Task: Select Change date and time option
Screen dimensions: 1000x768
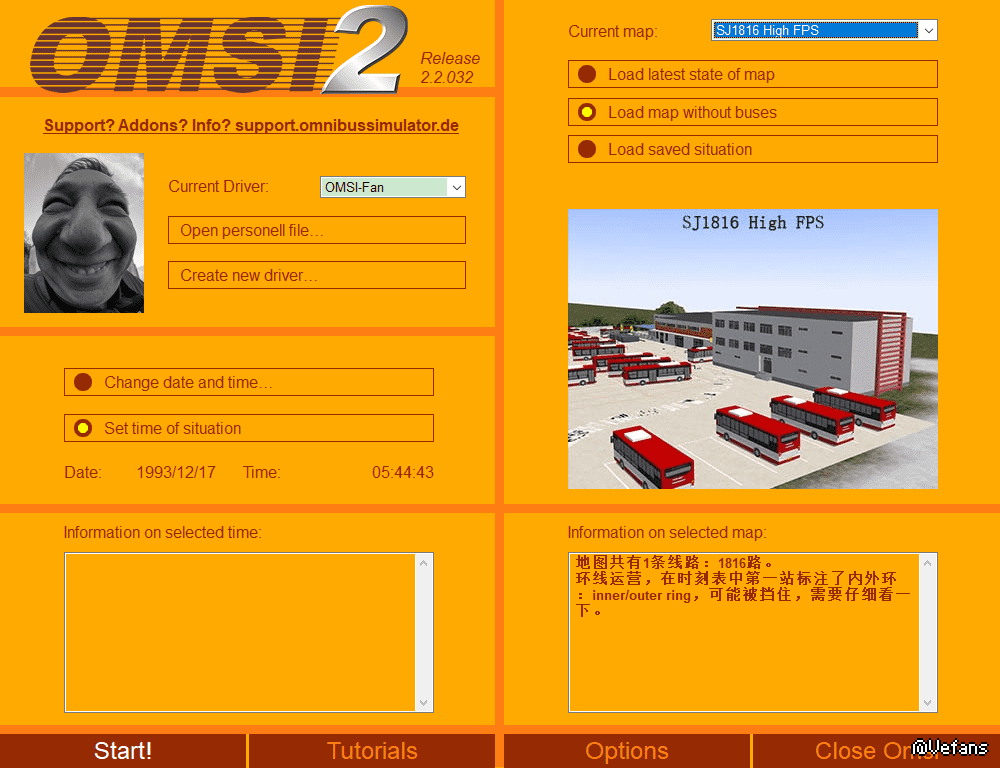Action: point(249,382)
